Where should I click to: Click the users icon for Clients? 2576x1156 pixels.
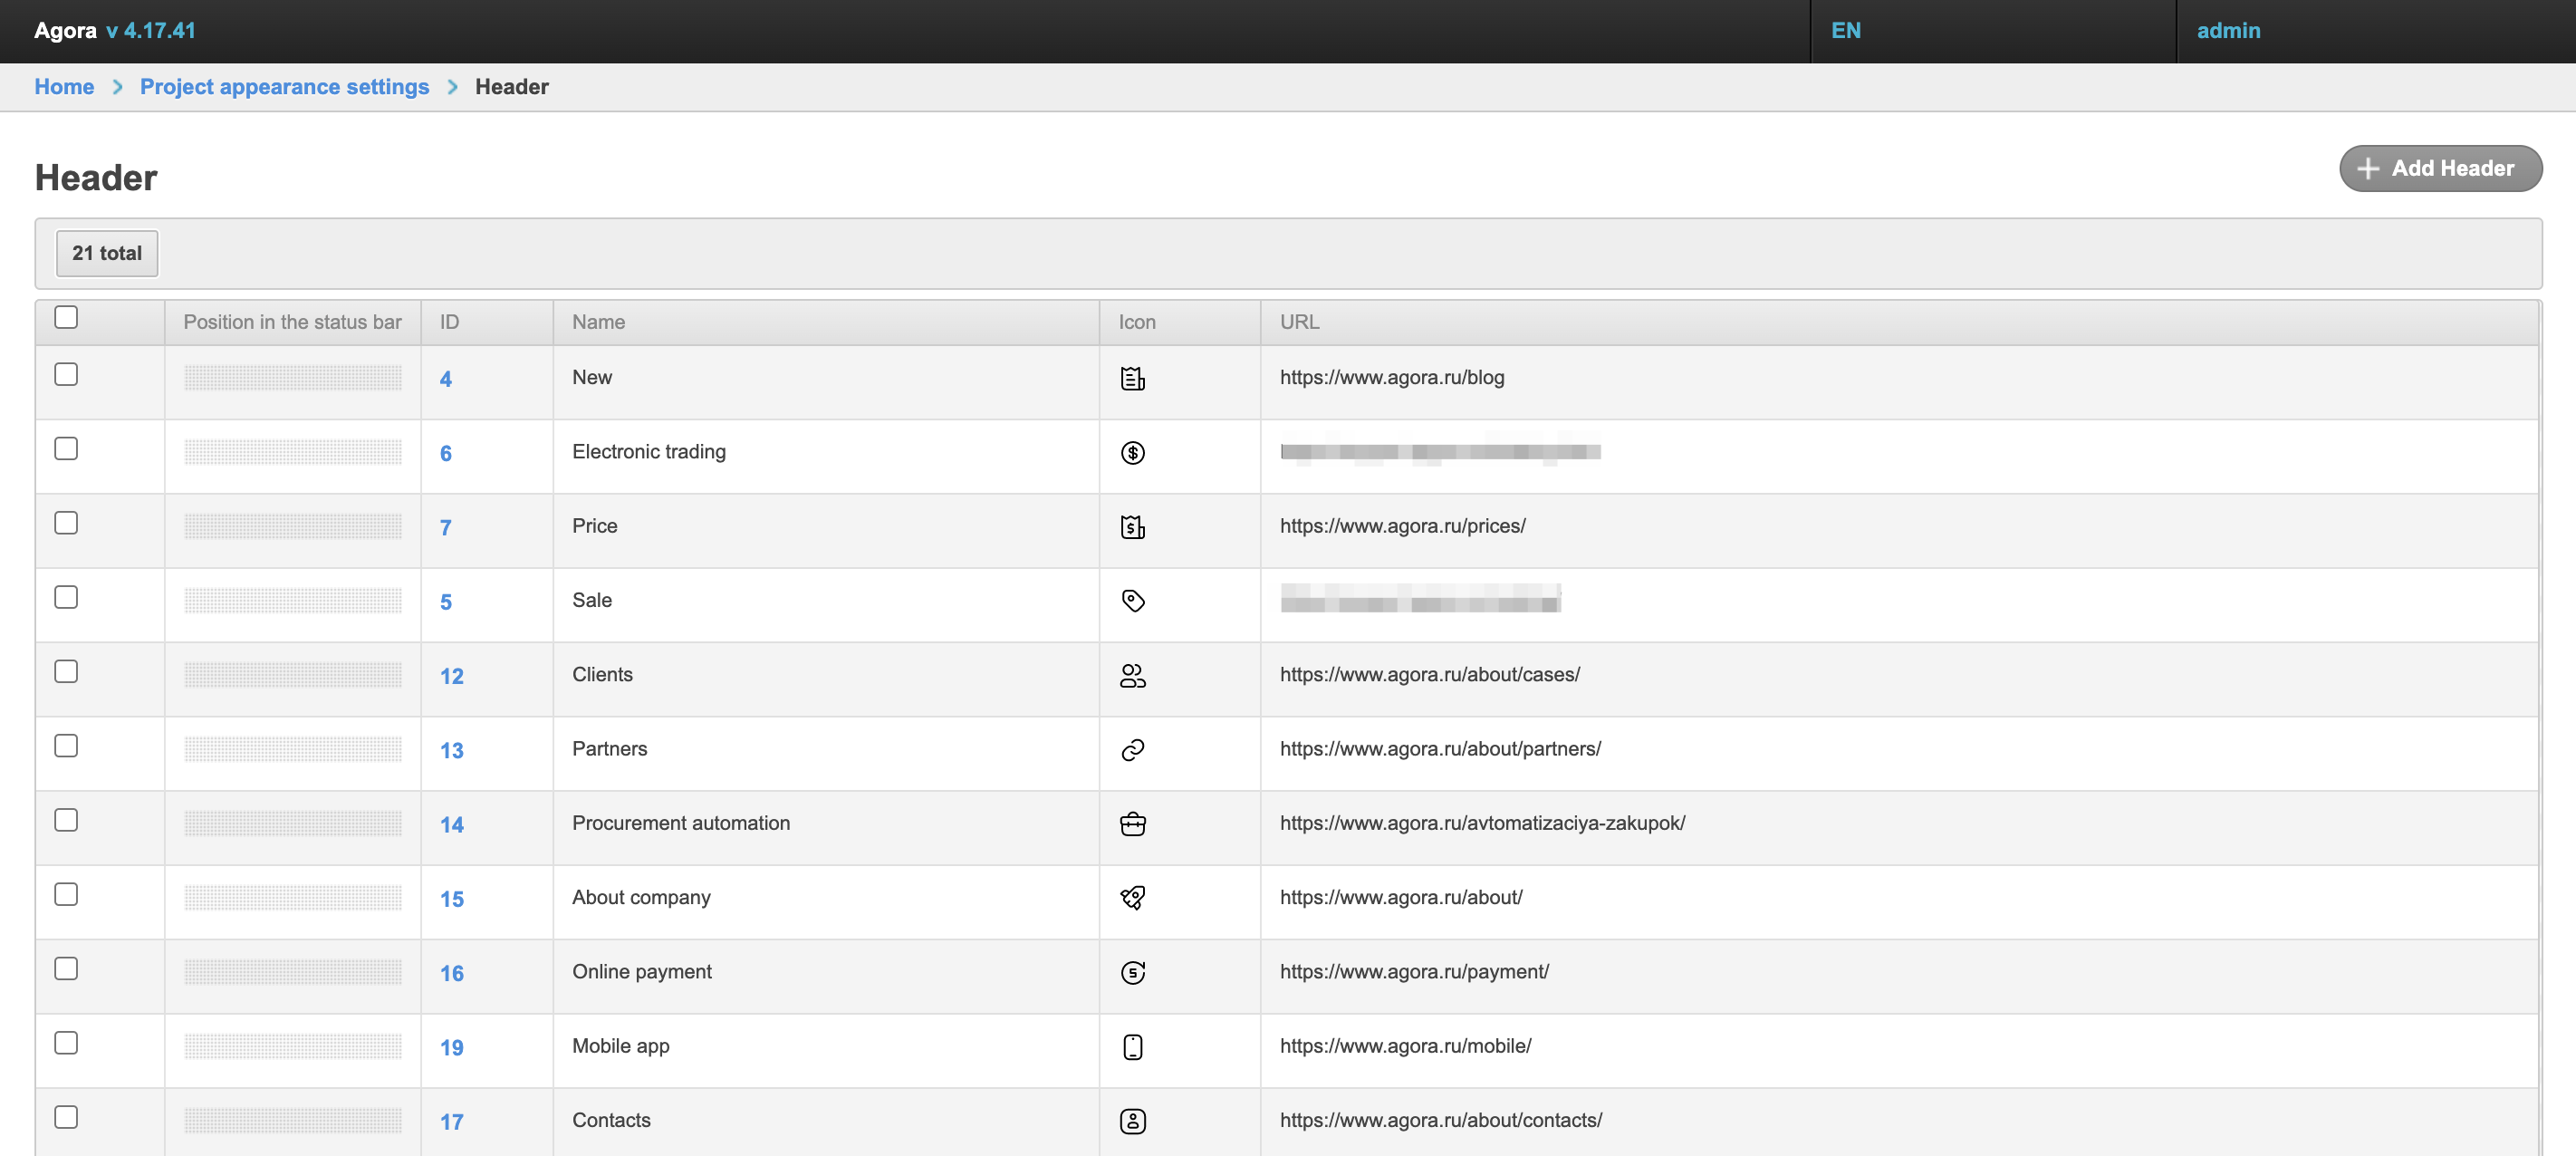pyautogui.click(x=1132, y=676)
